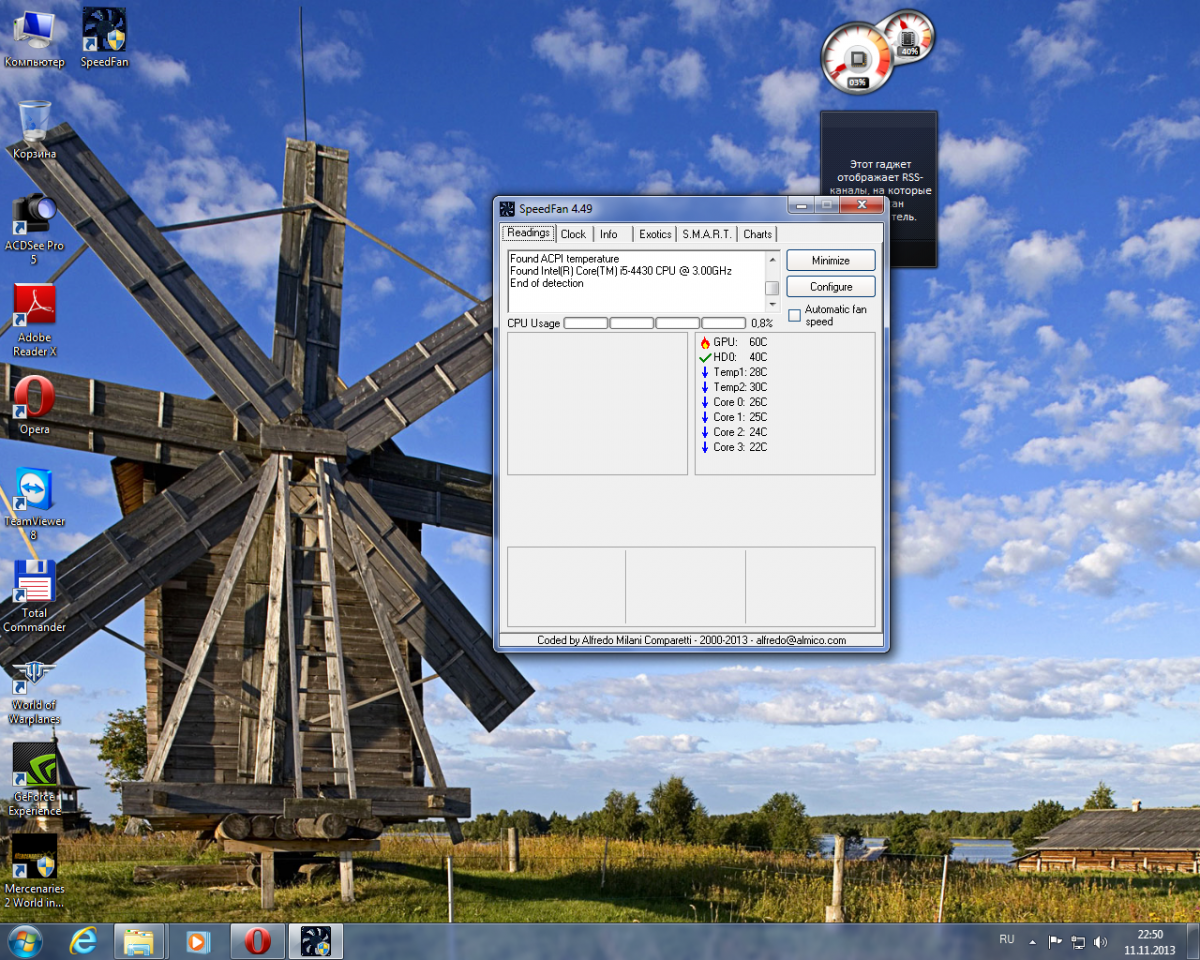1200x960 pixels.
Task: Click the memory meter small gadget dial
Action: pos(909,37)
